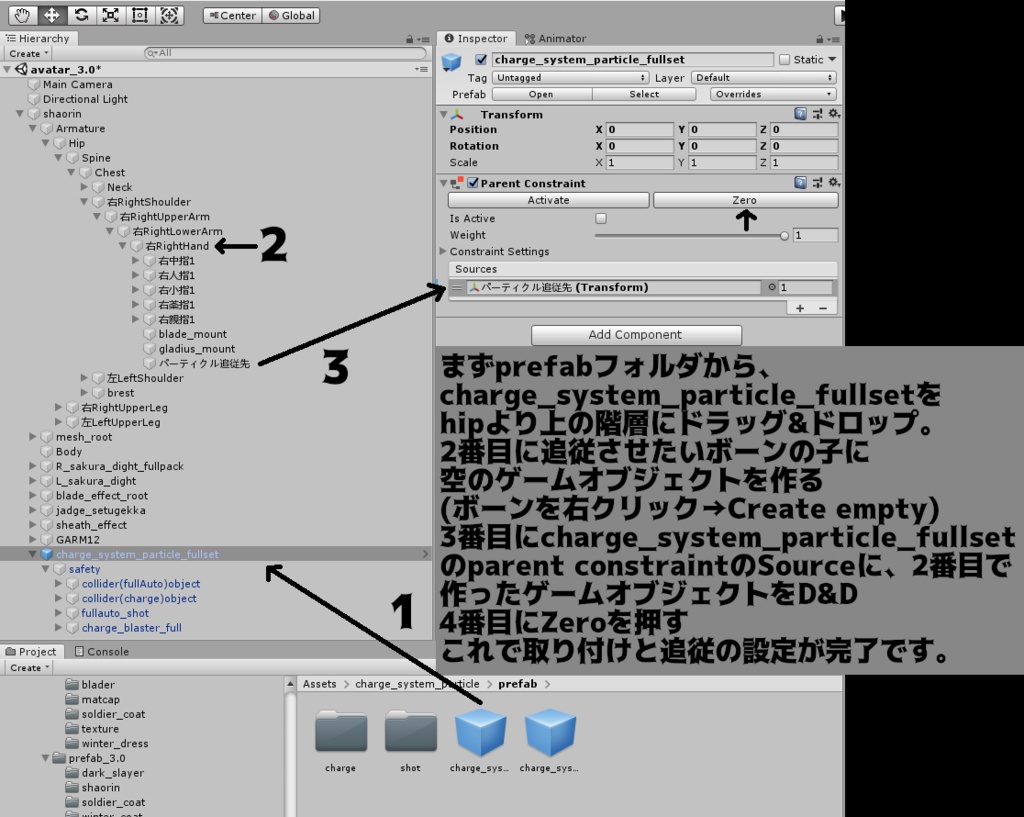Expand 左LeftShoulder bone
The image size is (1024, 817).
pos(84,377)
